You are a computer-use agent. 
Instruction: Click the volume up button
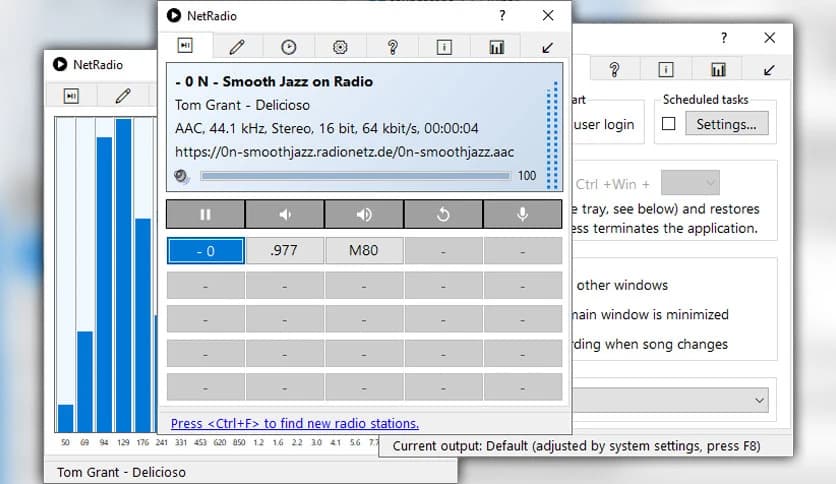[364, 214]
